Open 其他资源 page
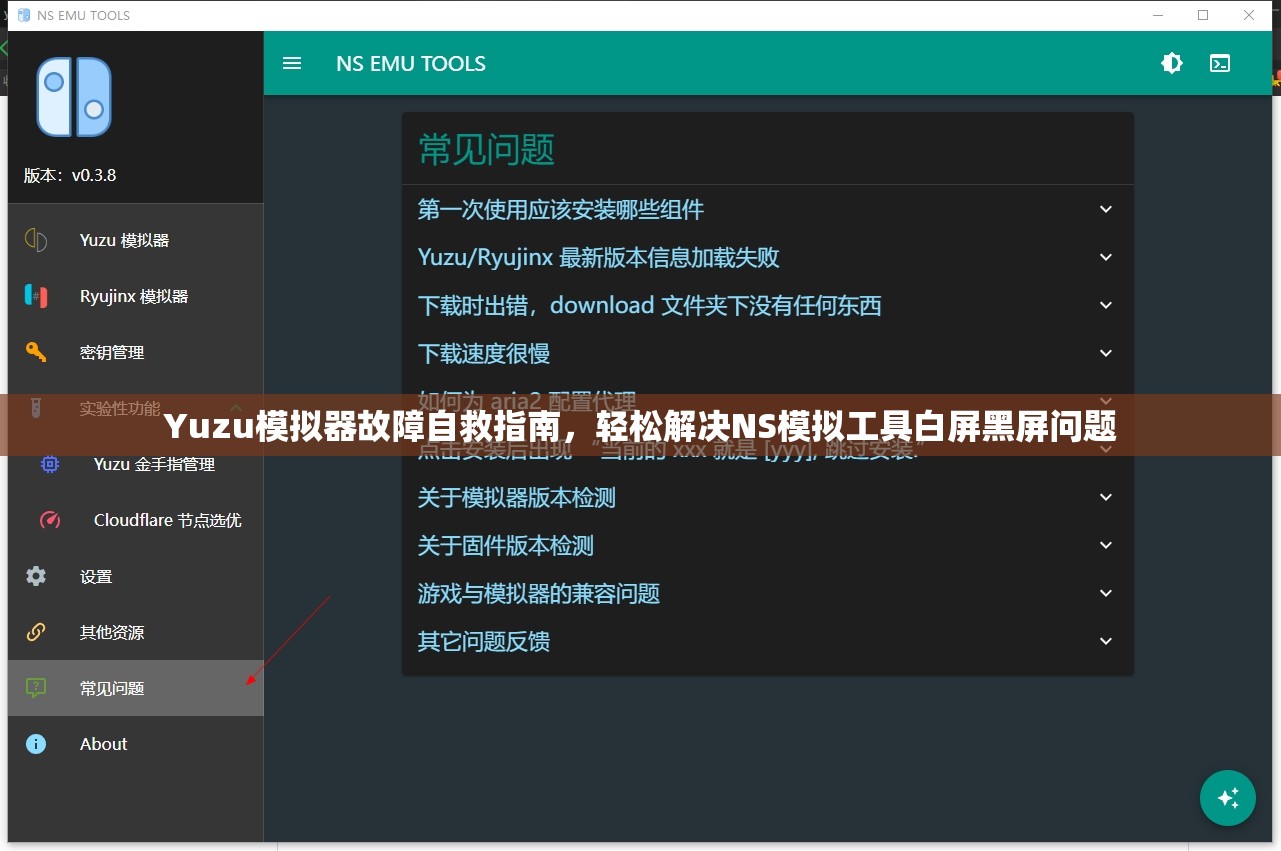This screenshot has width=1281, height=851. tap(136, 632)
